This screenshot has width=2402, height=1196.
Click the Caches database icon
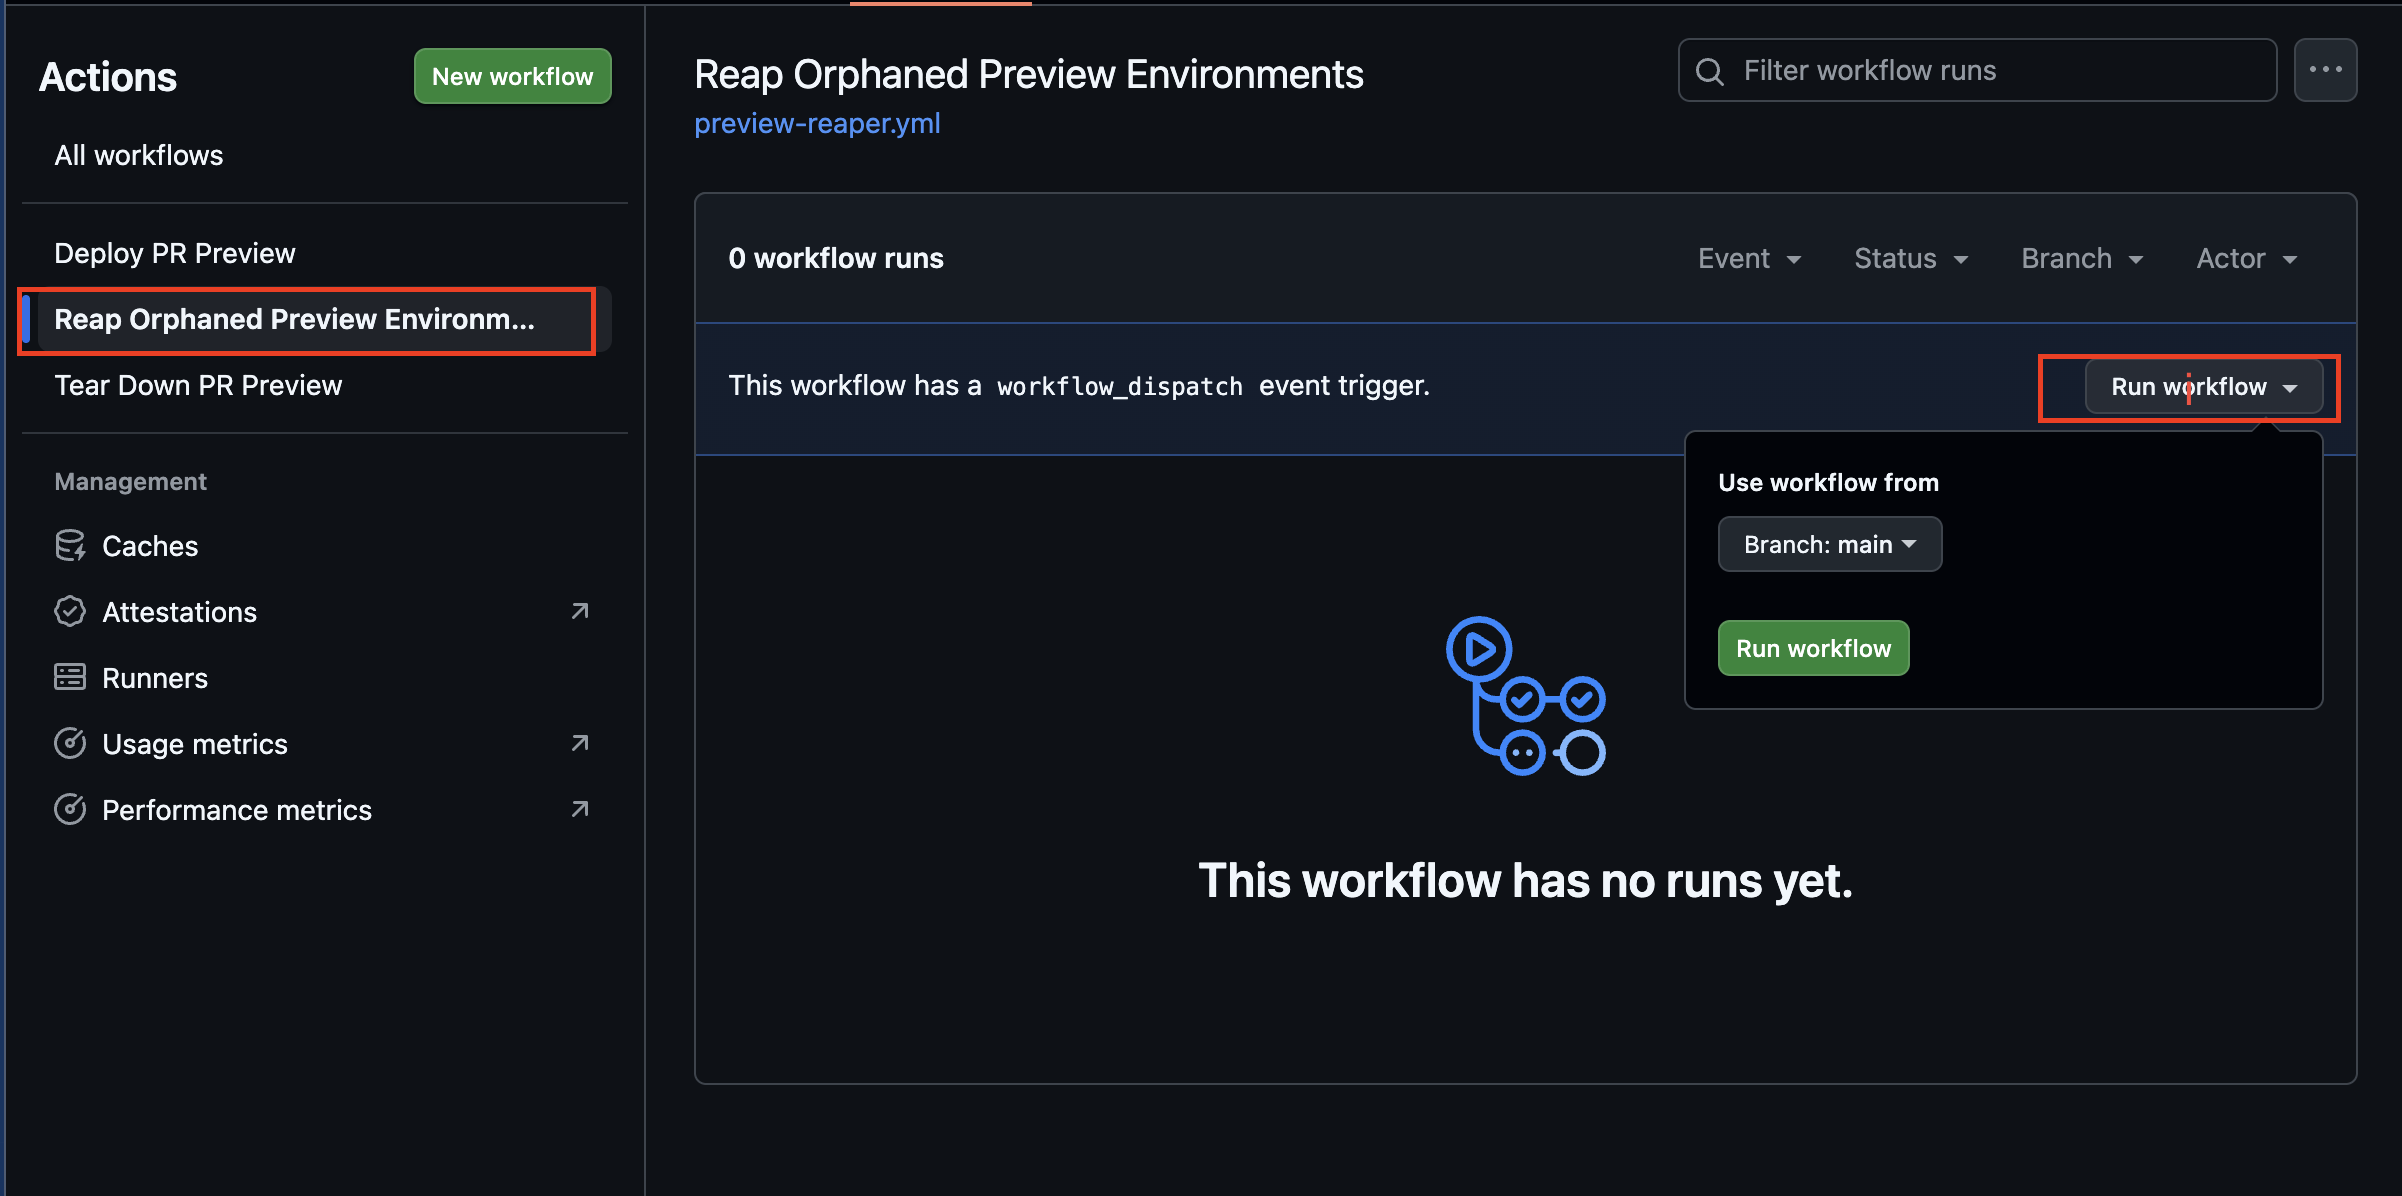(x=70, y=546)
